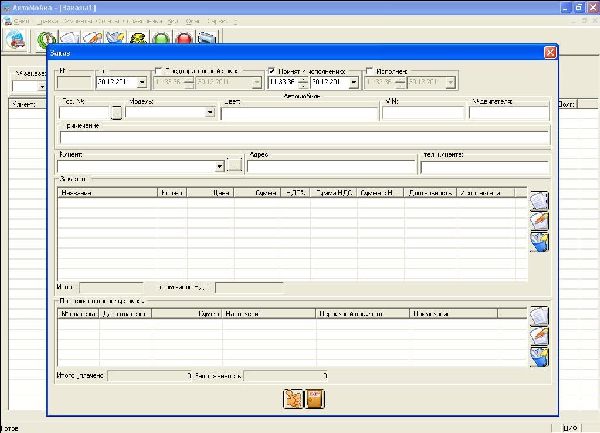
Task: Click the browse '...' button beside the Клиент dropdown
Action: pyautogui.click(x=234, y=166)
